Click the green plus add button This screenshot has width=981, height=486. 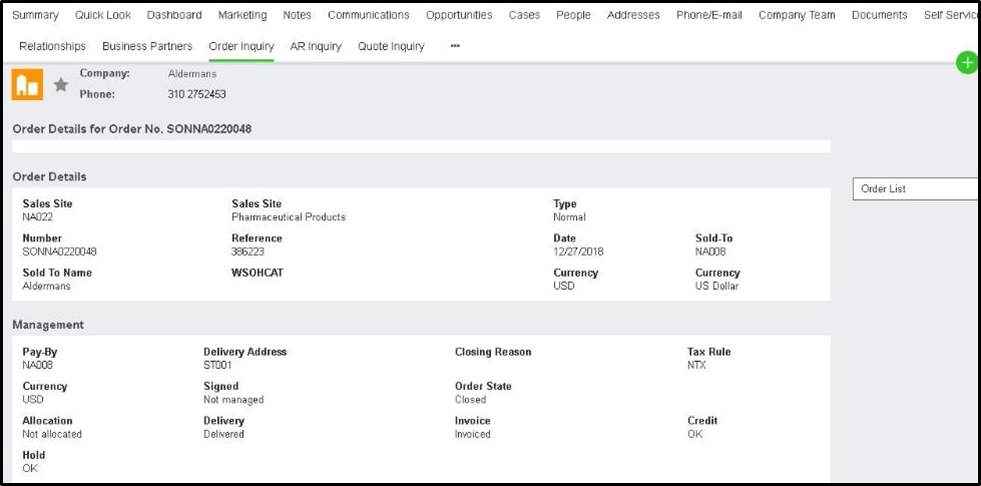(x=966, y=63)
